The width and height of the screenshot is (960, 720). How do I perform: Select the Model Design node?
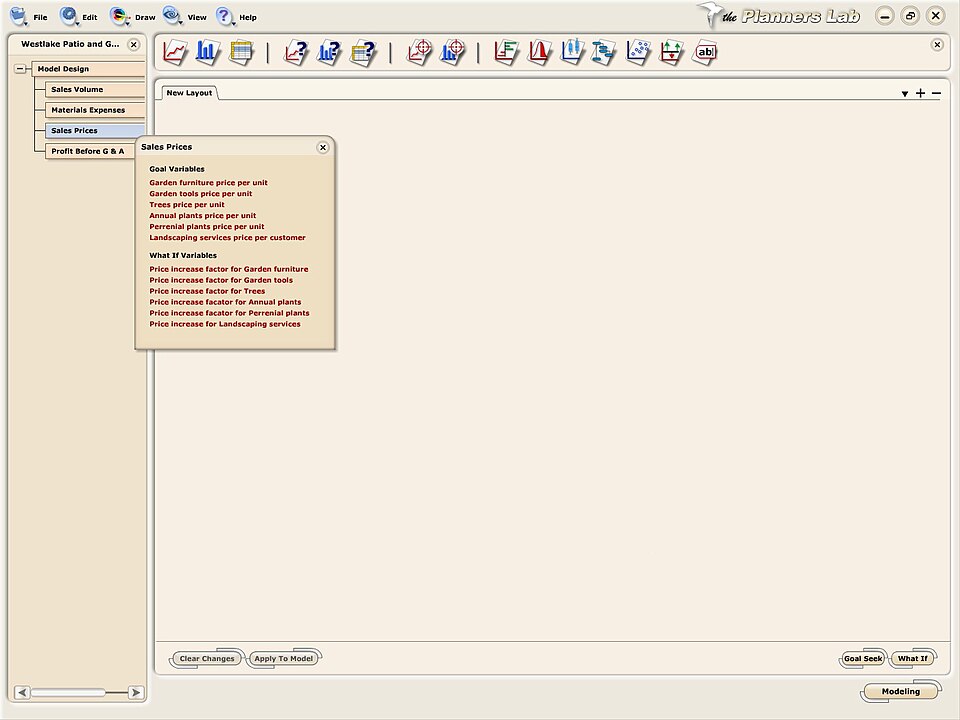pyautogui.click(x=88, y=69)
